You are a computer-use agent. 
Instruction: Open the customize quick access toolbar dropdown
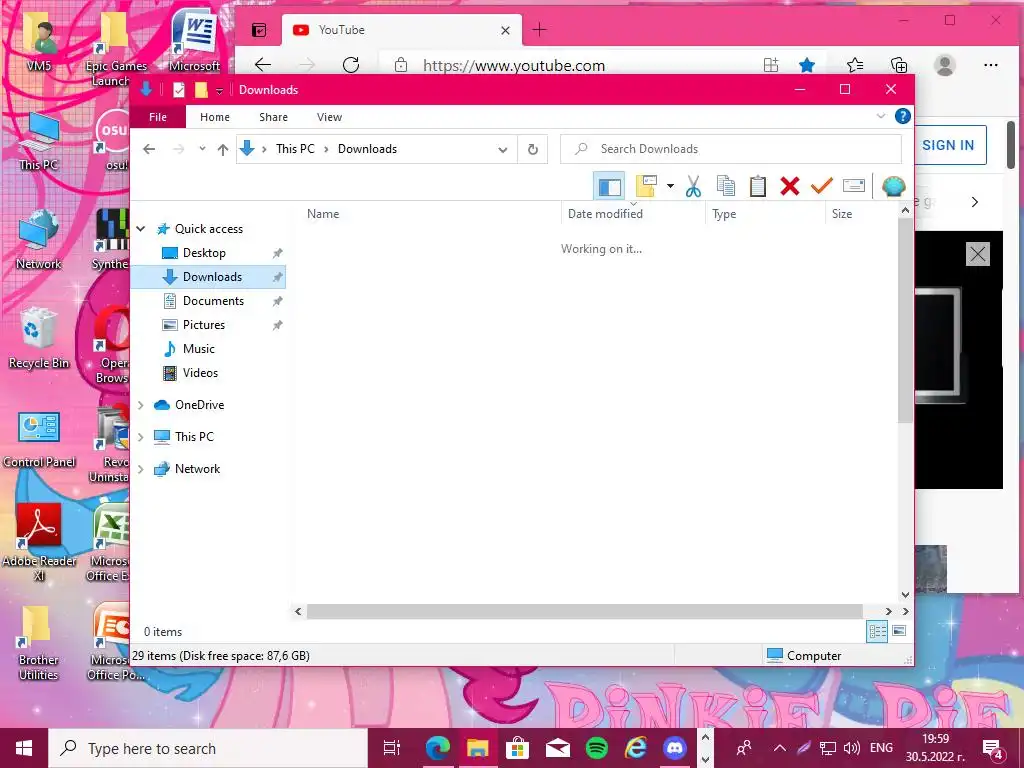pos(219,91)
